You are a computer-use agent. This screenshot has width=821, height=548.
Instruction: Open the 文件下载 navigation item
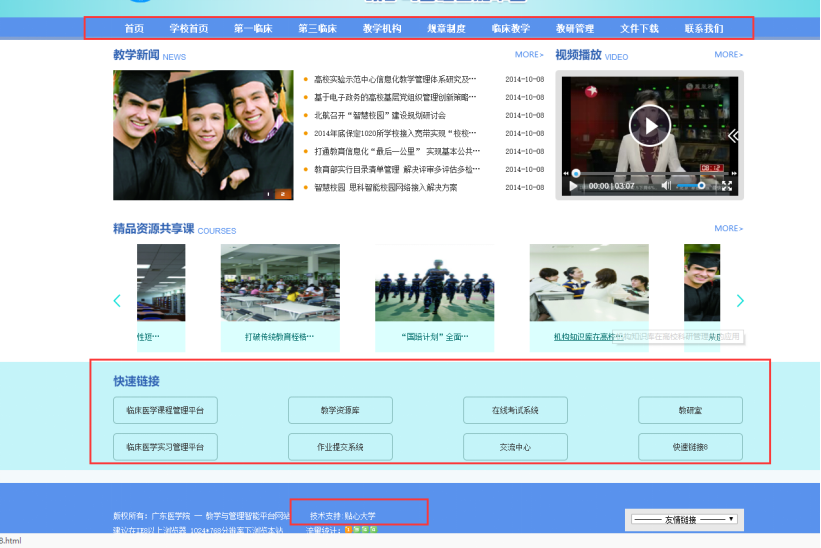click(x=639, y=29)
